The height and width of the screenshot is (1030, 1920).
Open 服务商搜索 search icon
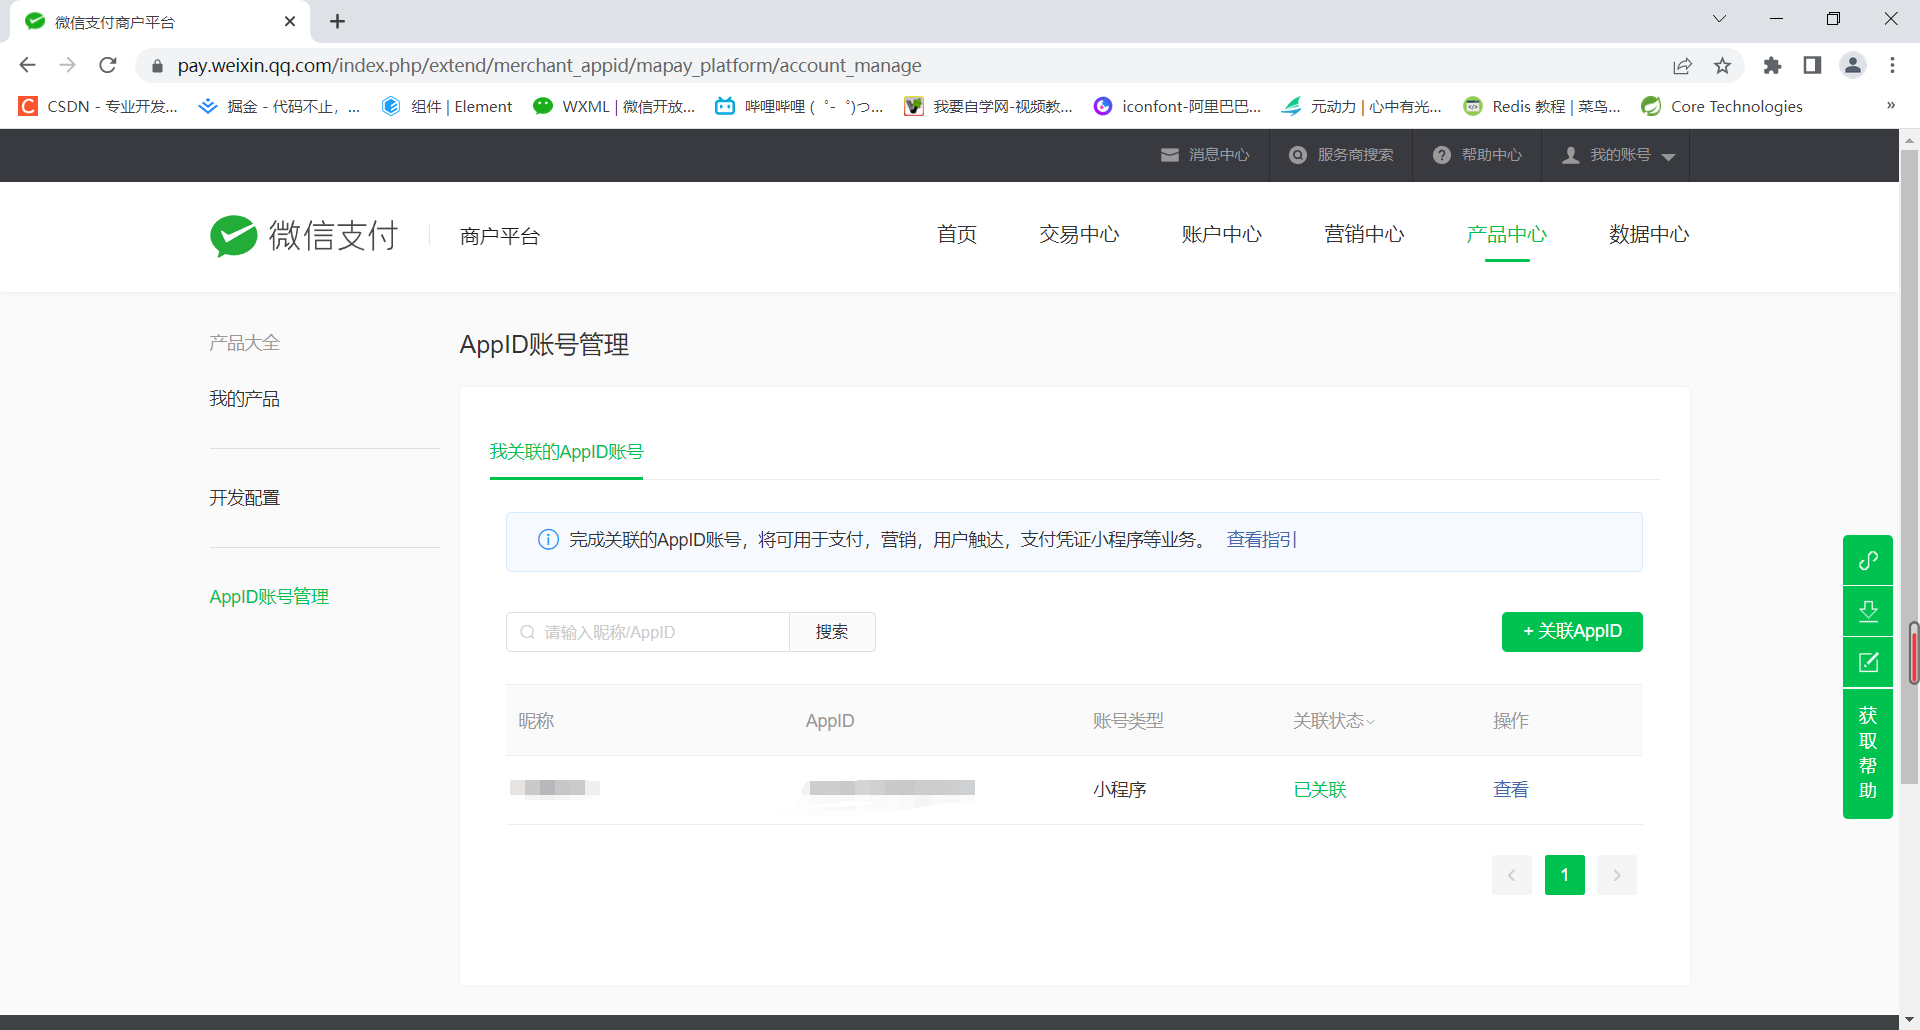(1298, 155)
